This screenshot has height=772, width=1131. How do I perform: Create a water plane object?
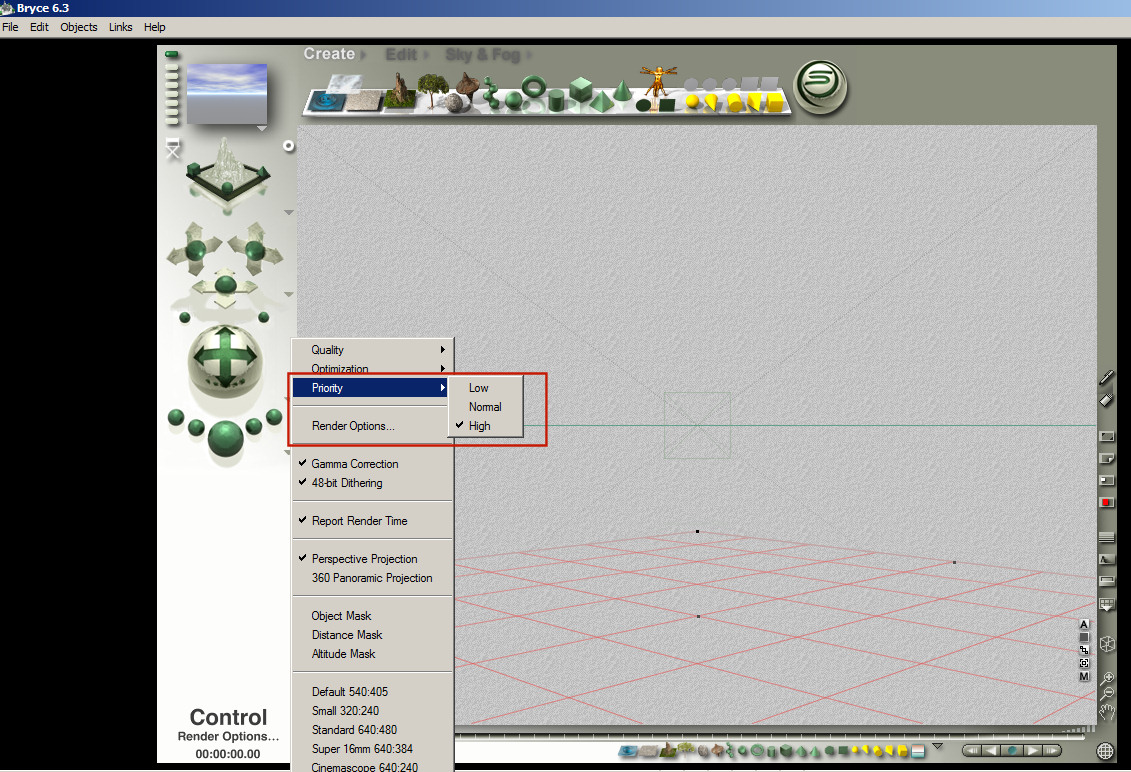(326, 101)
